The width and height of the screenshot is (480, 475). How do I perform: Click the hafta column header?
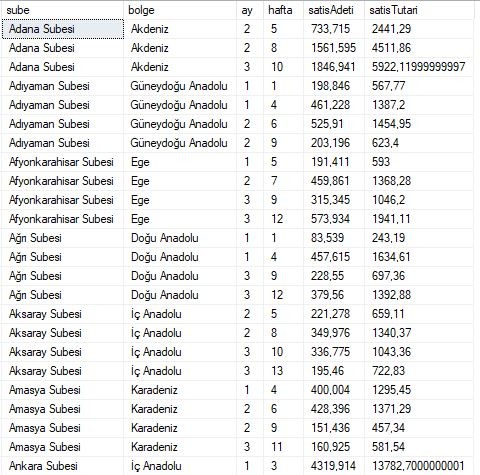(x=283, y=10)
